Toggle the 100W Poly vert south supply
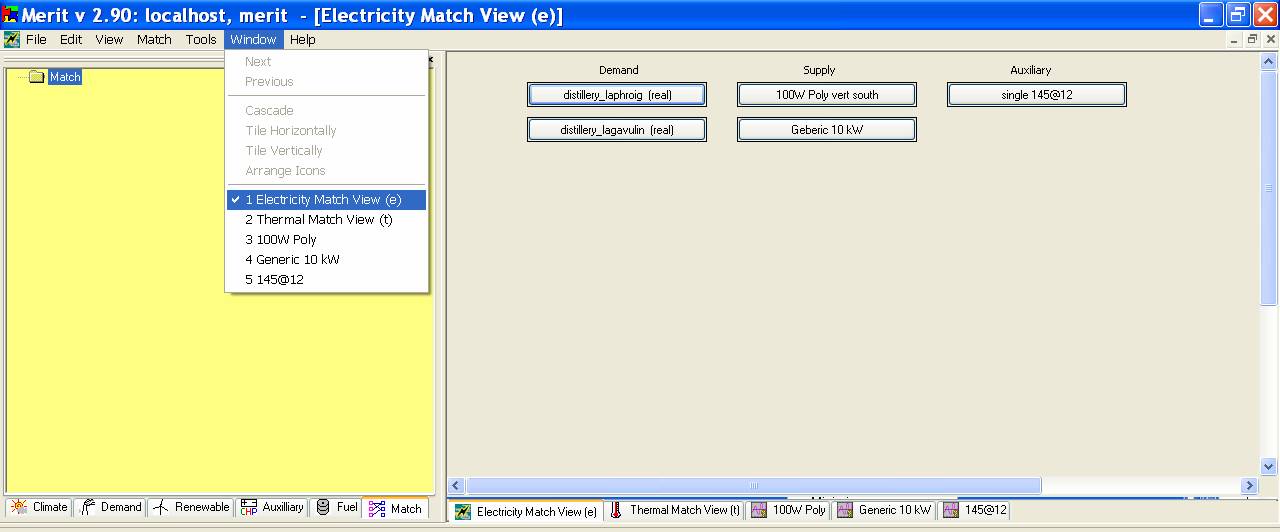Viewport: 1280px width, 532px height. [x=827, y=95]
